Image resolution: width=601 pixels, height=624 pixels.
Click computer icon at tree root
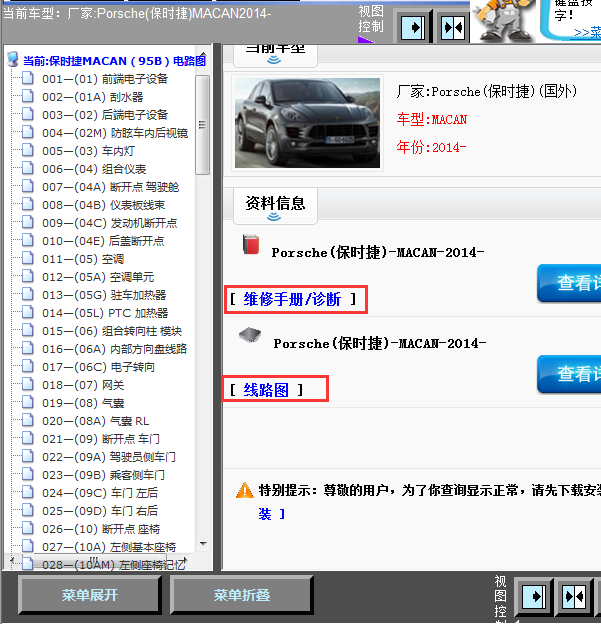(13, 59)
